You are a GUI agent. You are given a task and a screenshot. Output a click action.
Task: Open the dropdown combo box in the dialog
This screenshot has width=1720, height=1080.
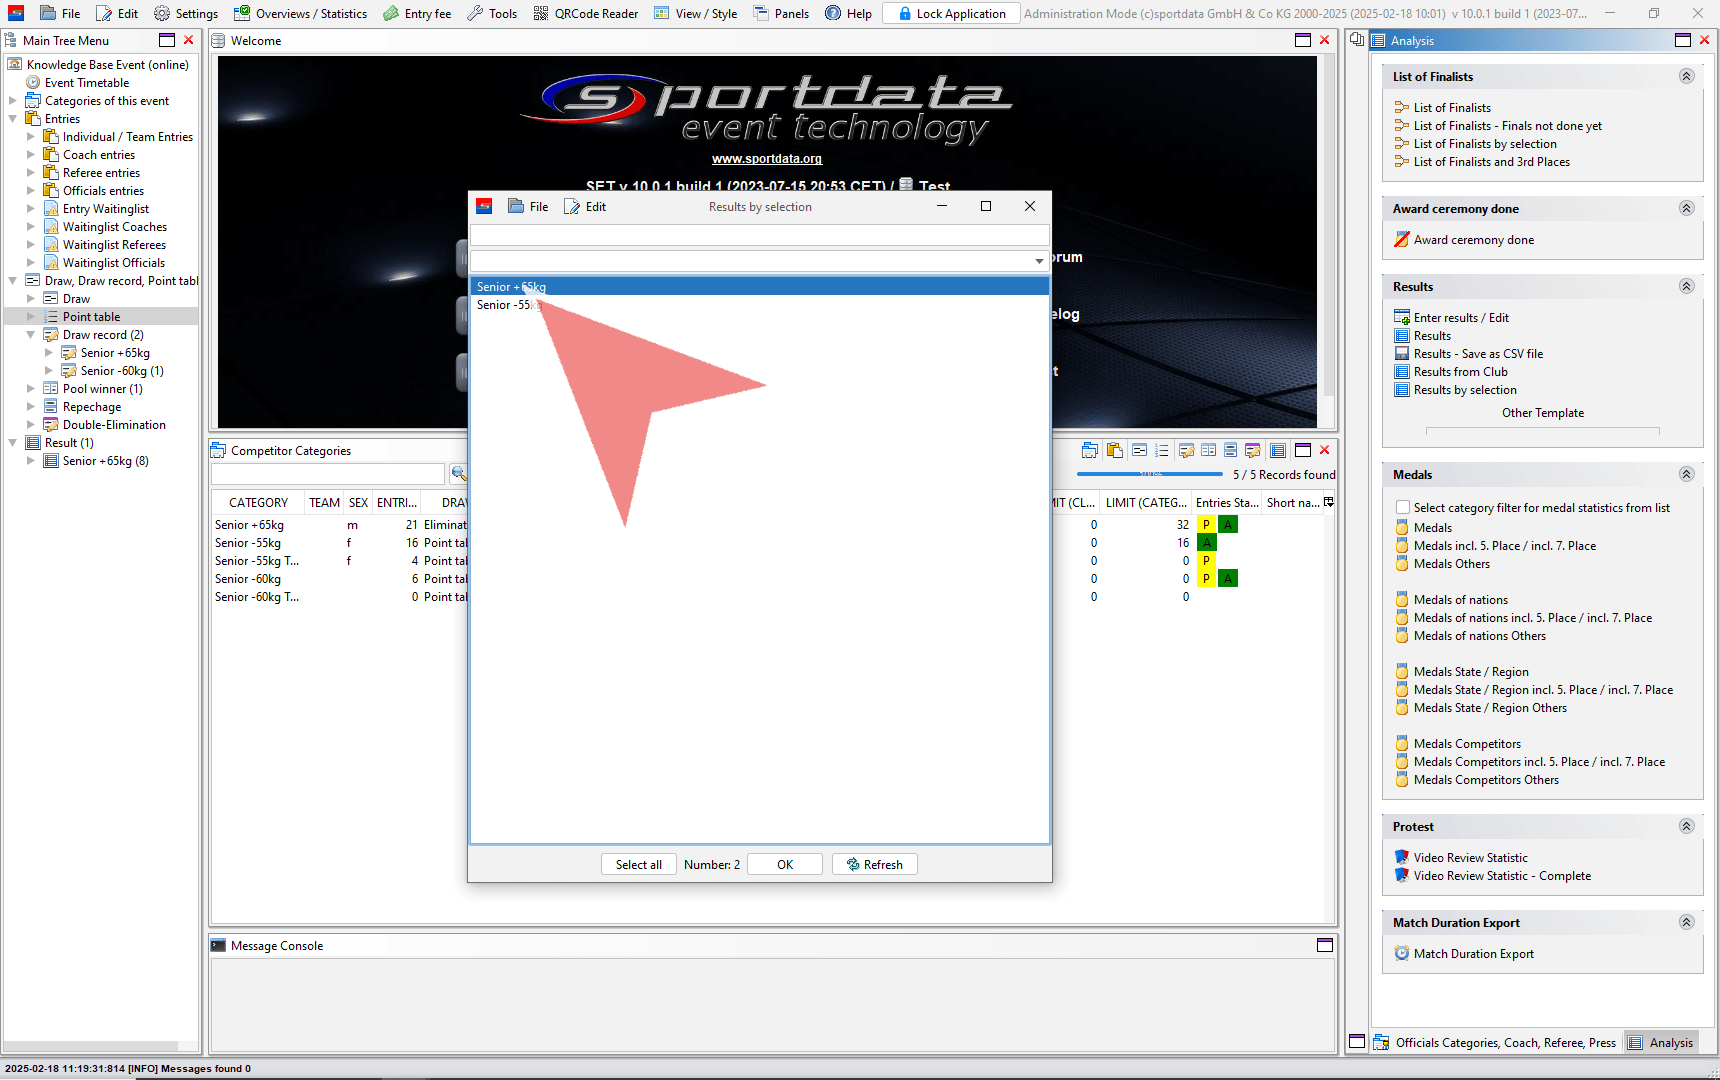point(1040,261)
